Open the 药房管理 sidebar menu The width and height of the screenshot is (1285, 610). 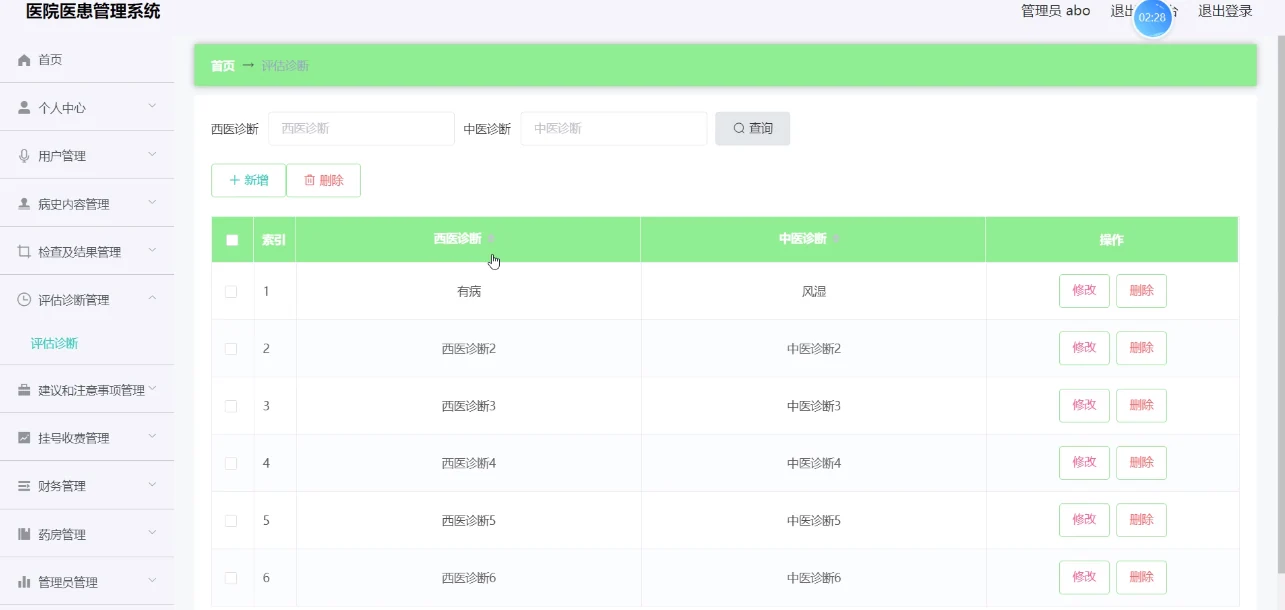87,534
